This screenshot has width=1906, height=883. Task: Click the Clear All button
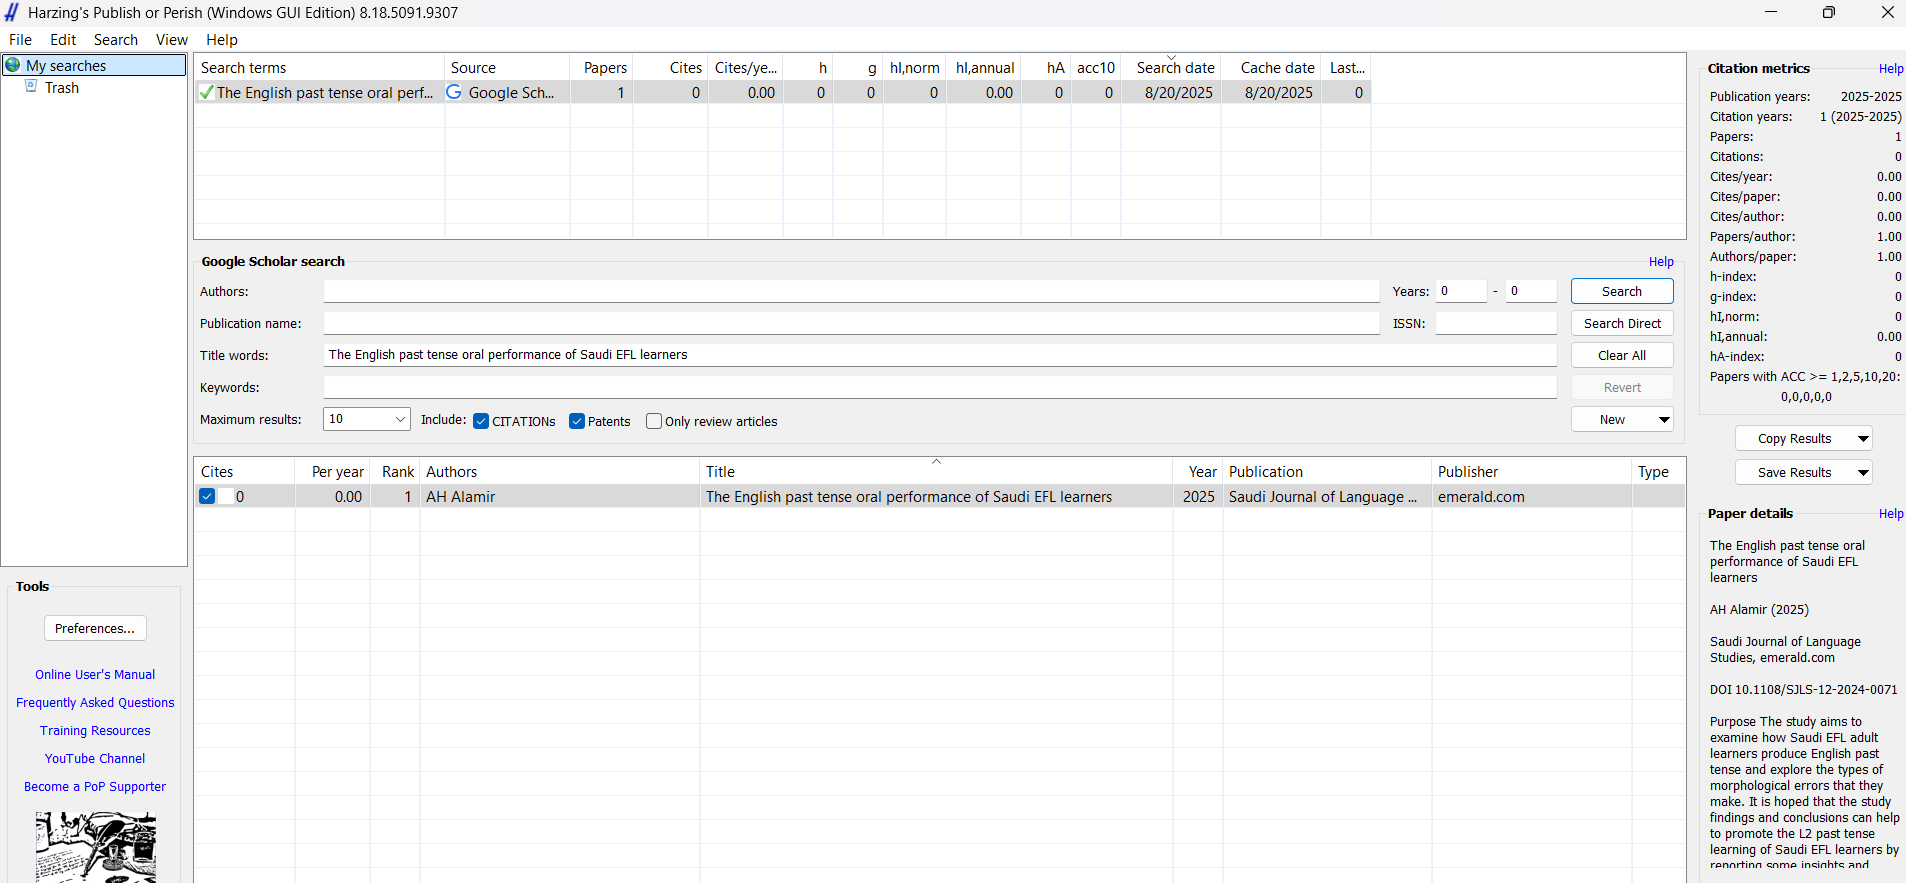[x=1622, y=355]
